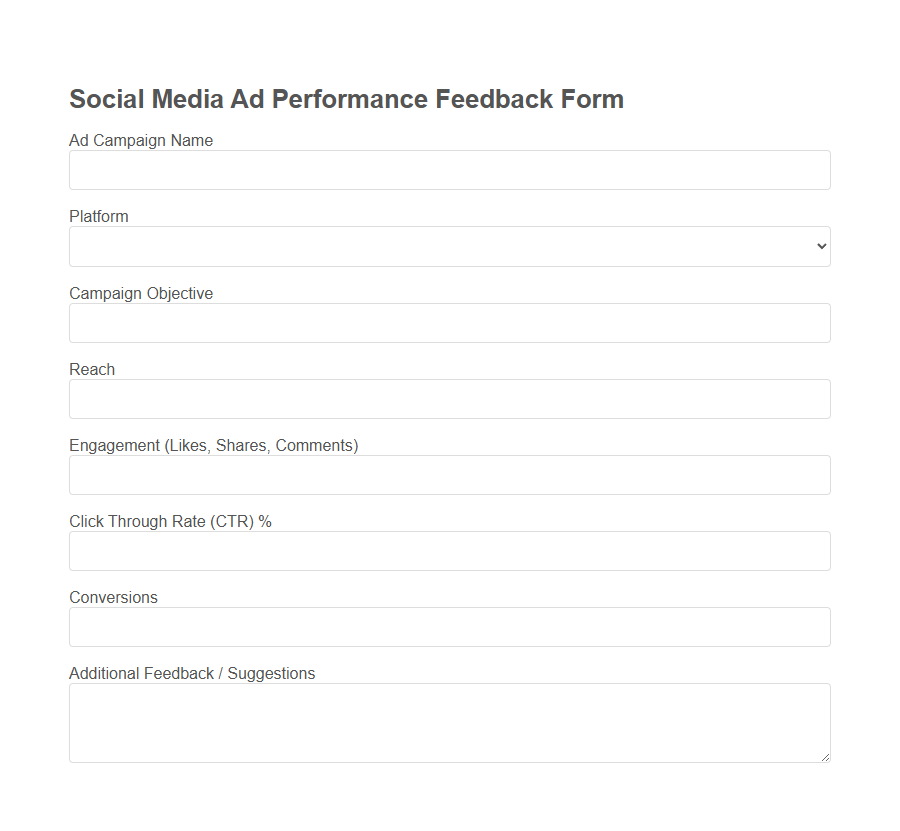900x831 pixels.
Task: Click the Campaign Objective label text
Action: coord(141,293)
